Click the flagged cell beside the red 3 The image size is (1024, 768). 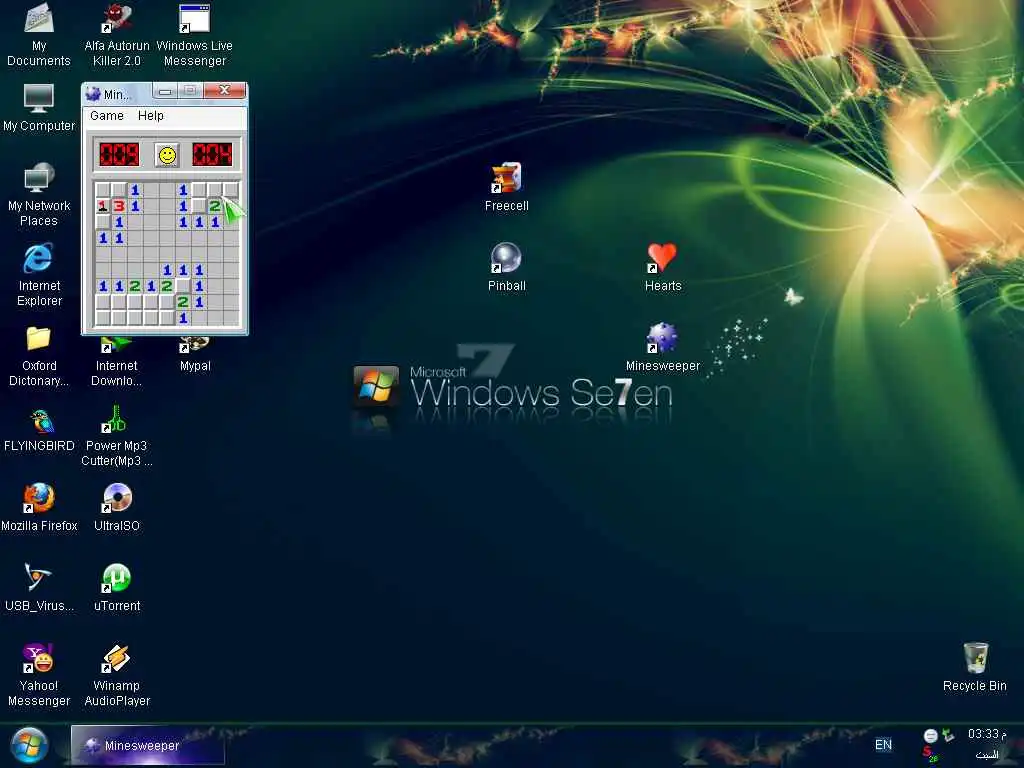tap(103, 206)
